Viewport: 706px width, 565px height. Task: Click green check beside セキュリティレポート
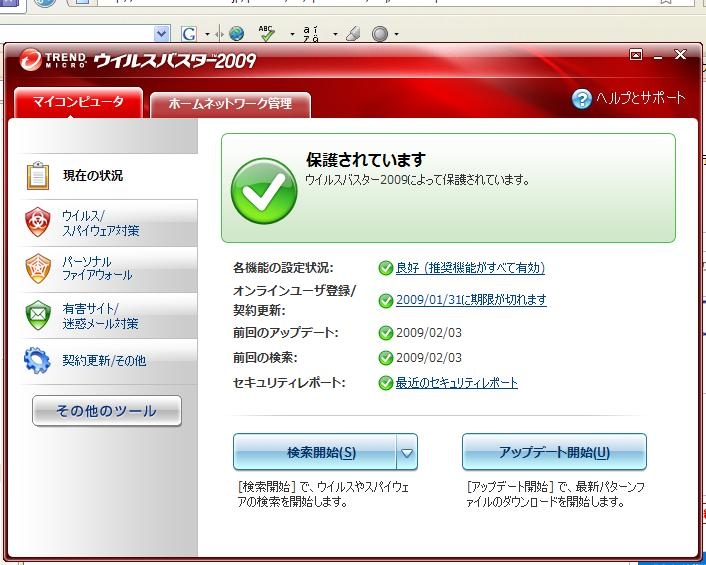click(x=385, y=383)
